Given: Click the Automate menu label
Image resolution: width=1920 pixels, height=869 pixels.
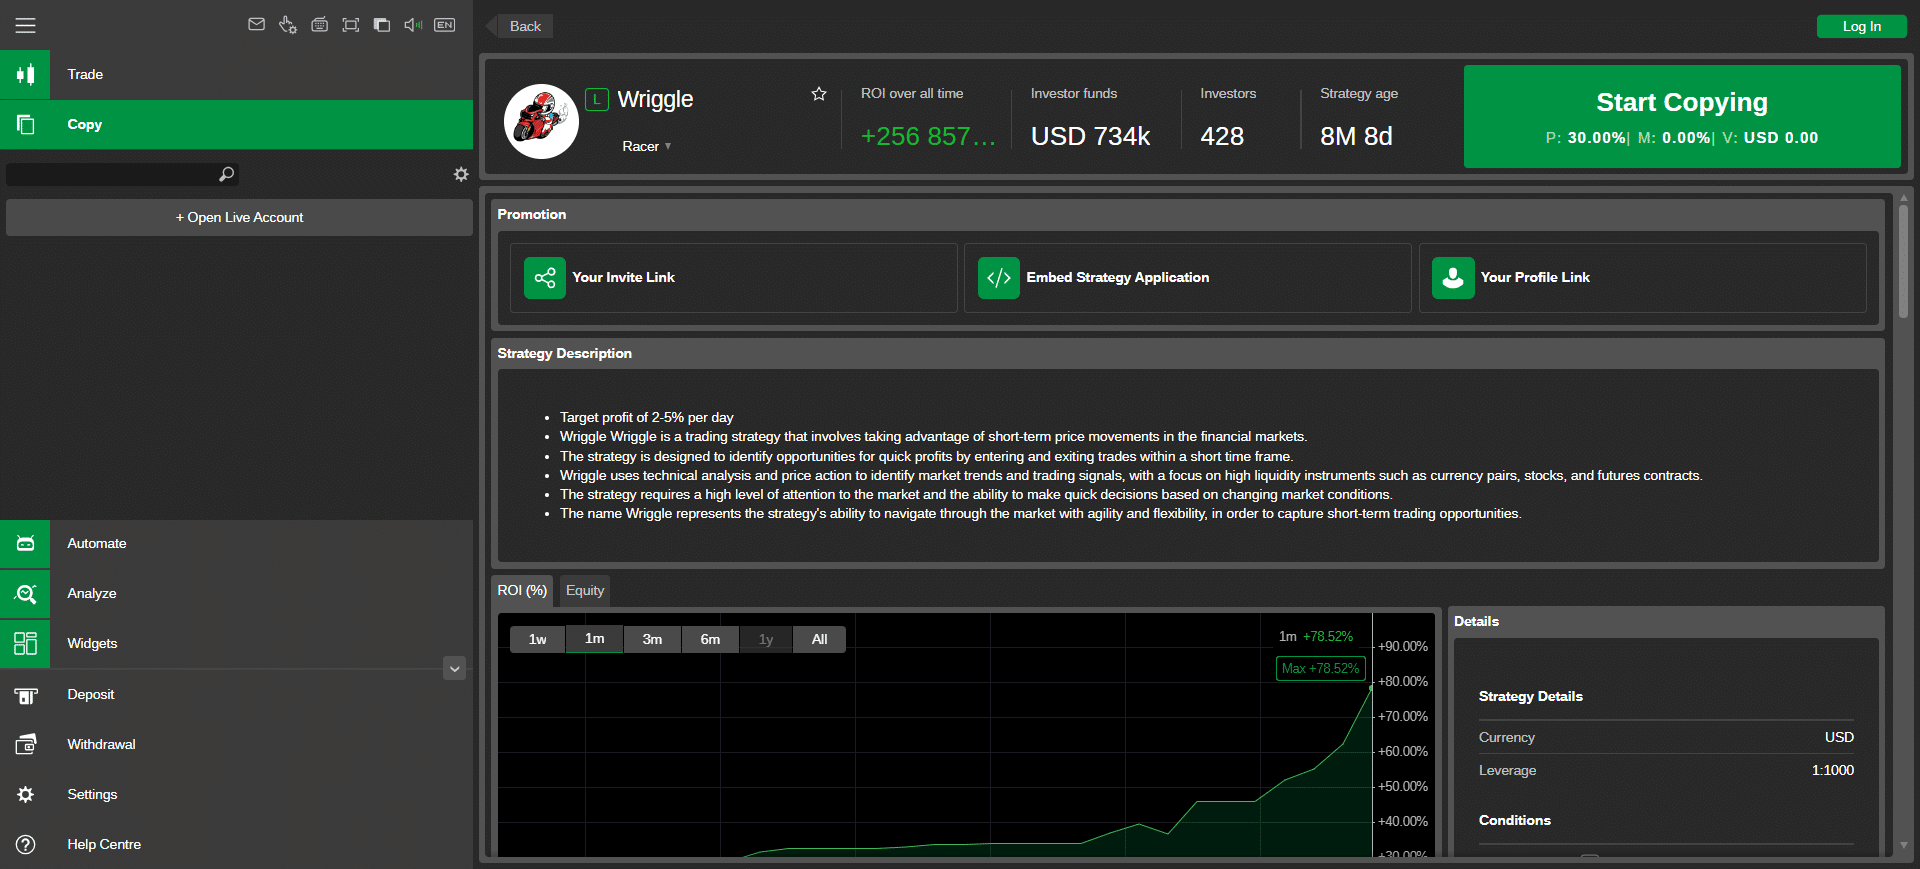Looking at the screenshot, I should coord(97,543).
